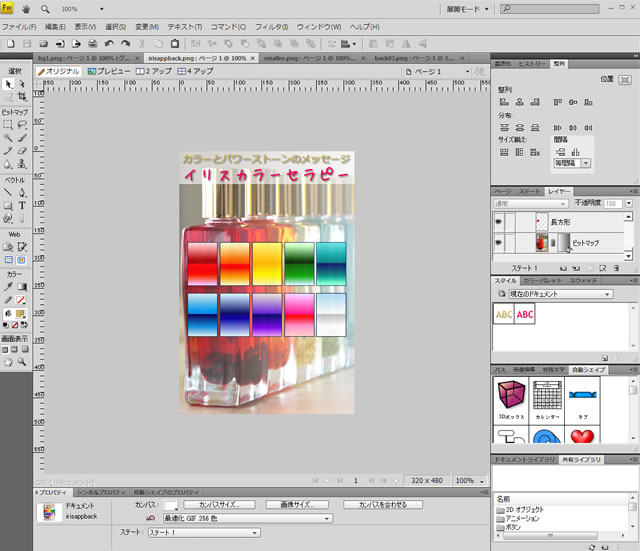Select the Text tool

pyautogui.click(x=21, y=205)
